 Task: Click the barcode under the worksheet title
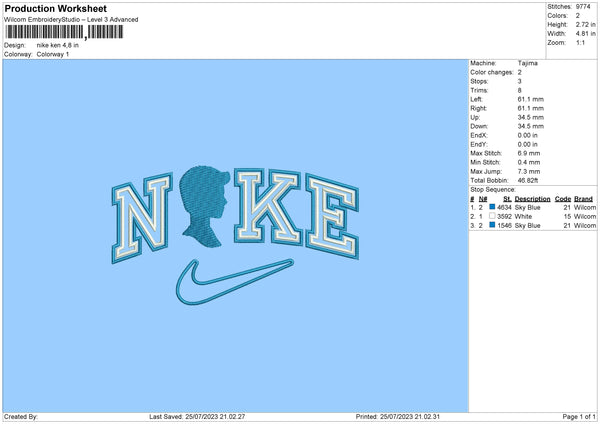(64, 32)
